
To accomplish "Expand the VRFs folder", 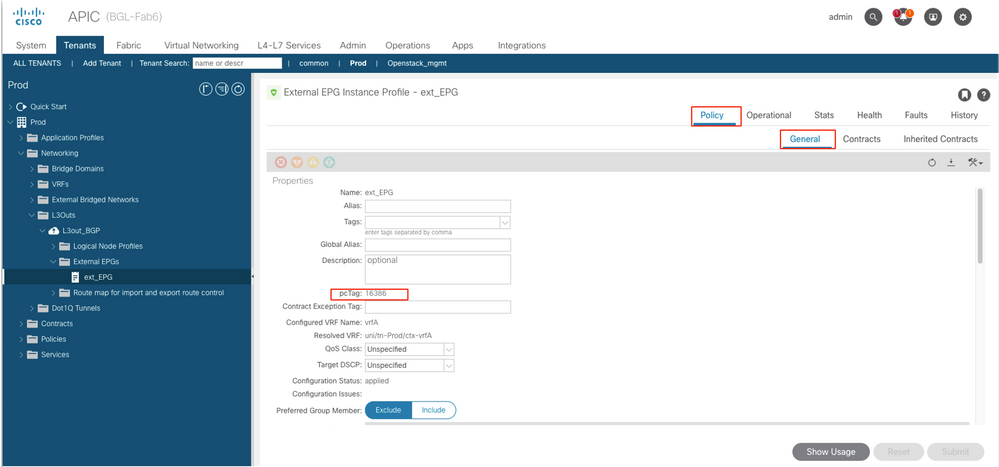I will [x=32, y=184].
